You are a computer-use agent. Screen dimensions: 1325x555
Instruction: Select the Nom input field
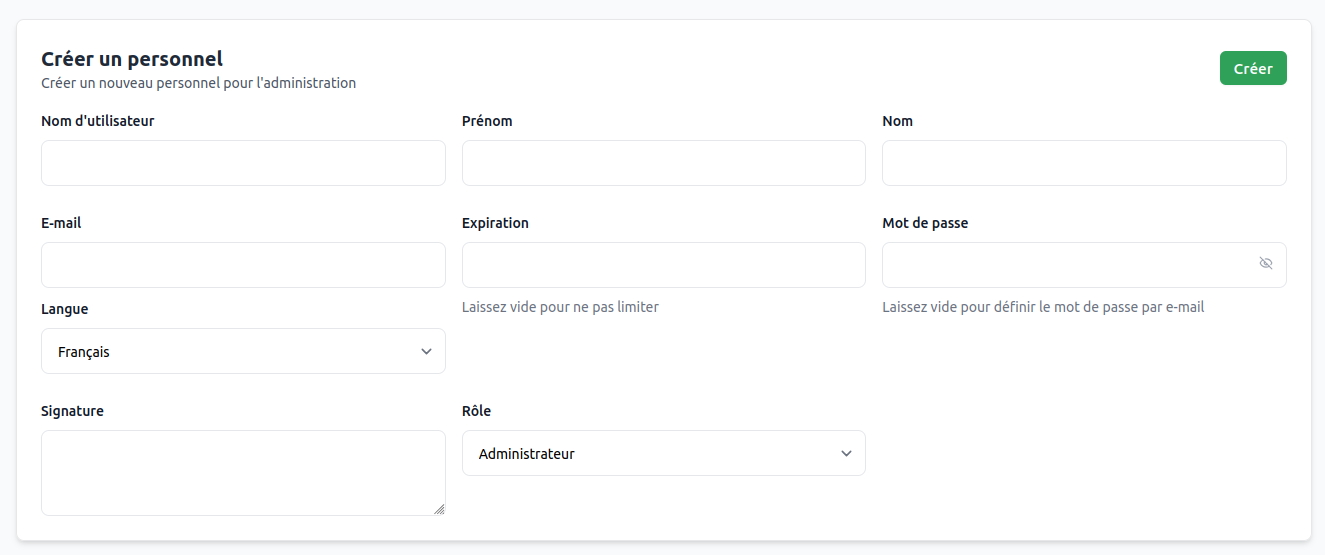[1083, 163]
